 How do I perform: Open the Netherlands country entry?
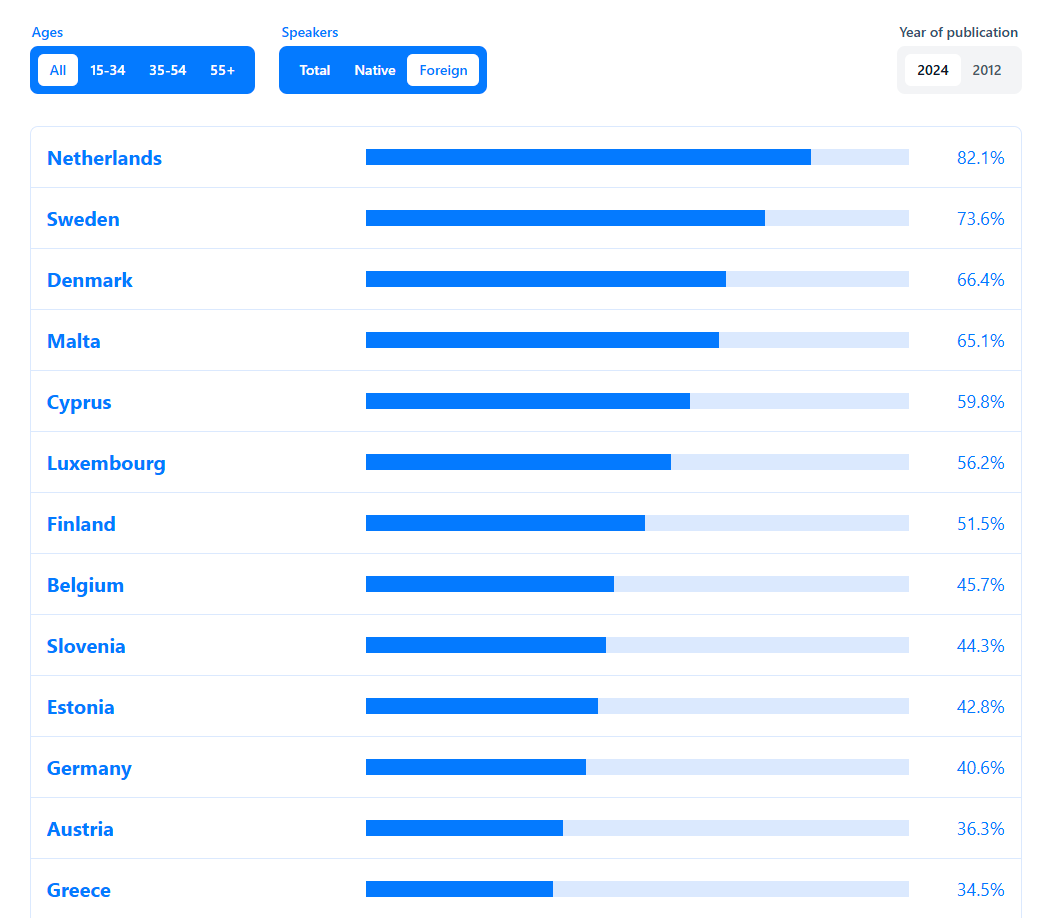tap(525, 157)
